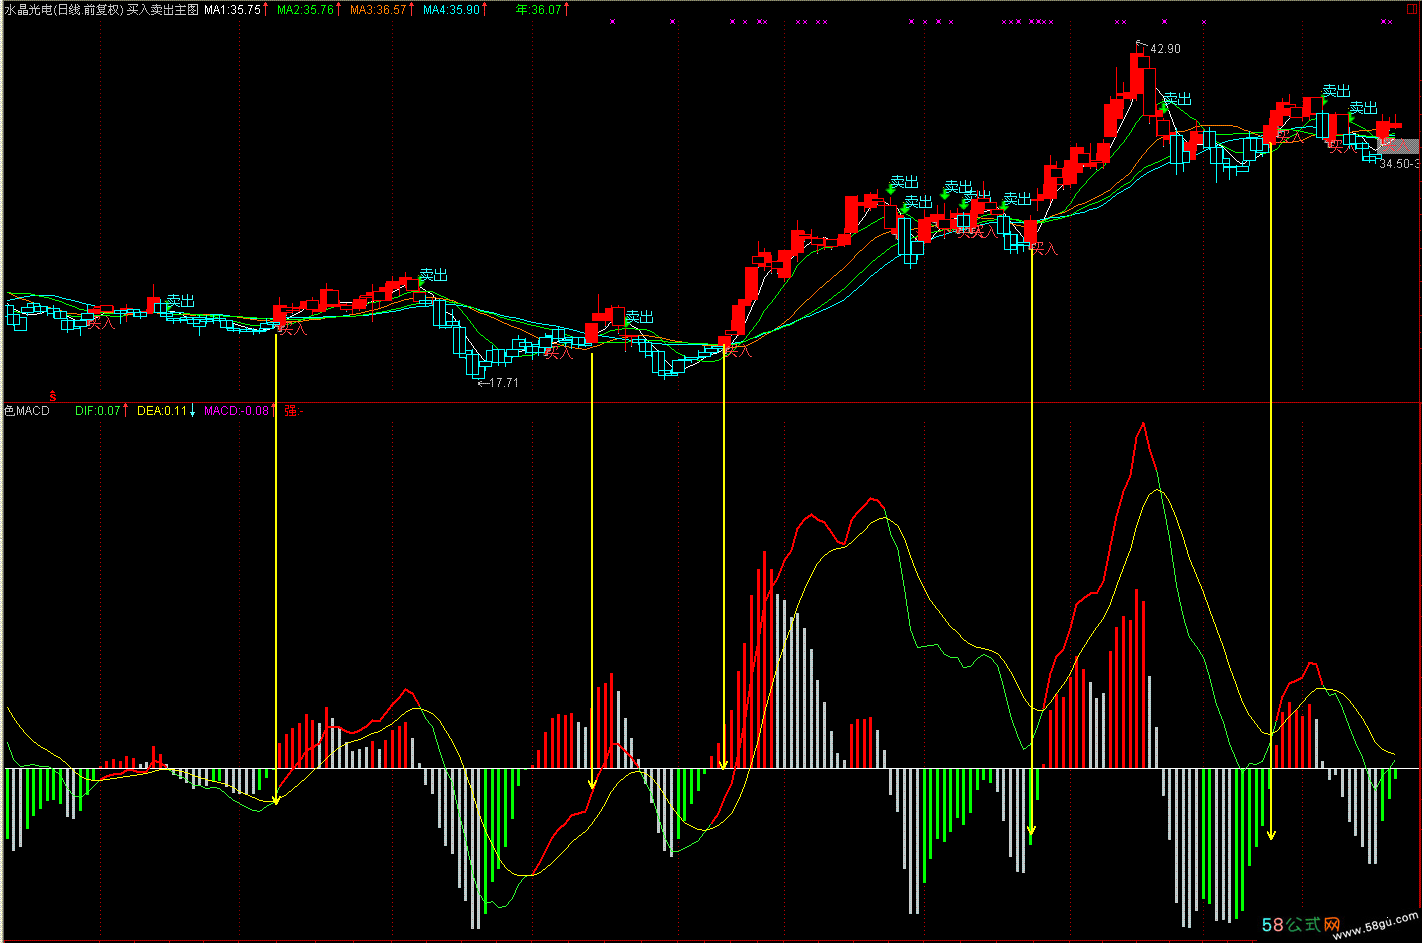The width and height of the screenshot is (1422, 943).
Task: Open the 买入卖出主图 main chart indicator title
Action: 162,10
